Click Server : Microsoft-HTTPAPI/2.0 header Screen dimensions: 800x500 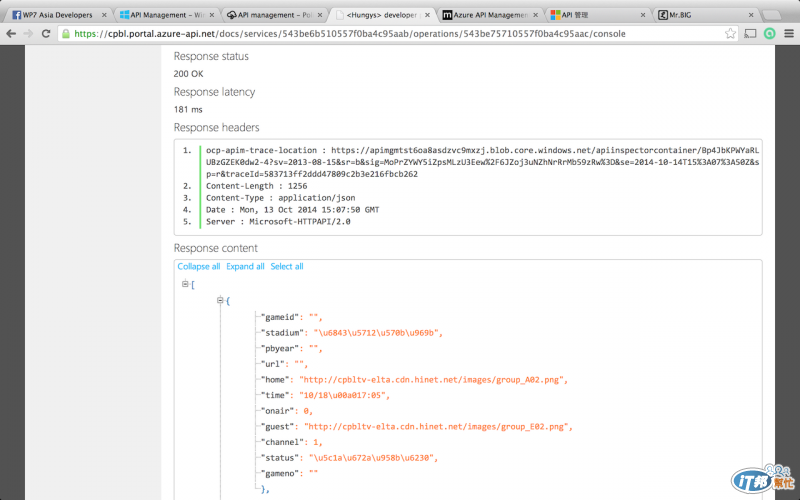[278, 222]
